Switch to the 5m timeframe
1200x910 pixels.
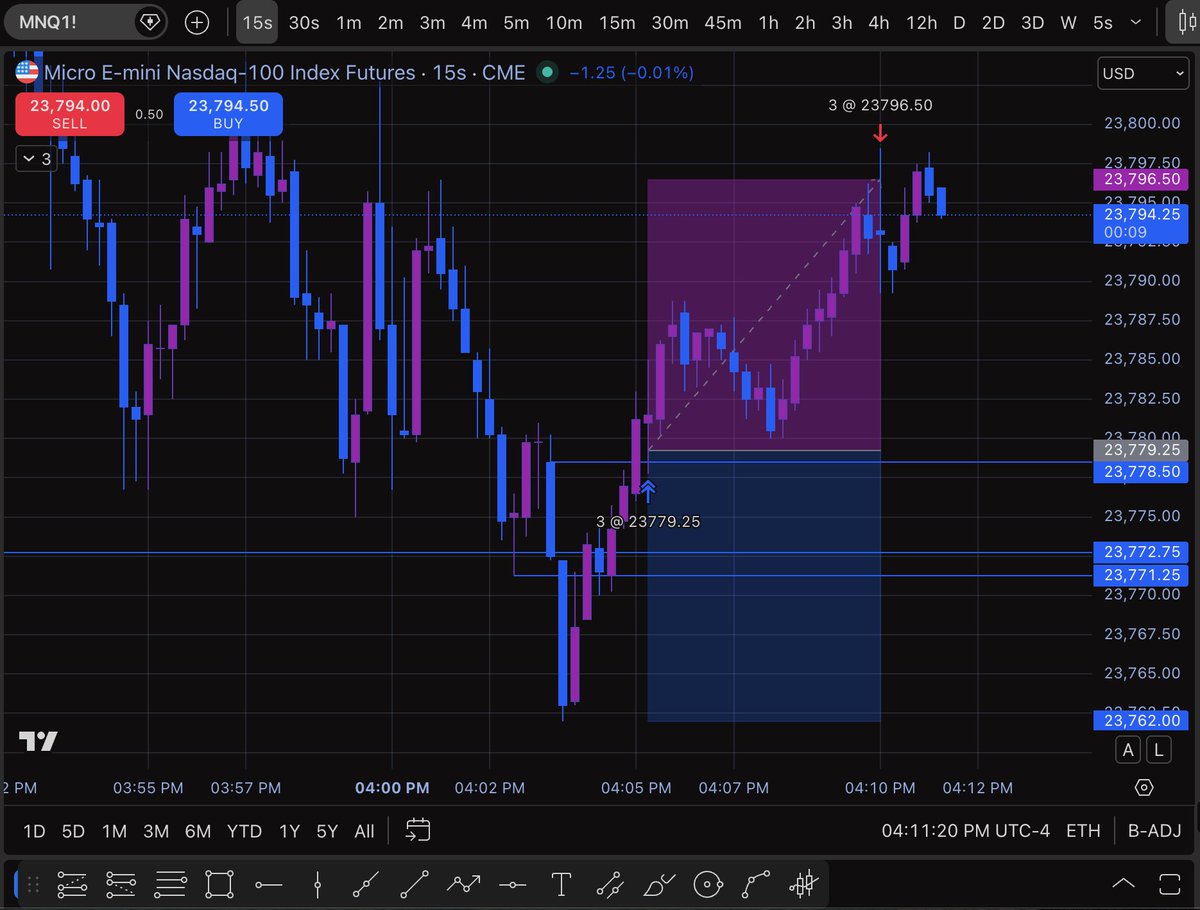coord(516,22)
